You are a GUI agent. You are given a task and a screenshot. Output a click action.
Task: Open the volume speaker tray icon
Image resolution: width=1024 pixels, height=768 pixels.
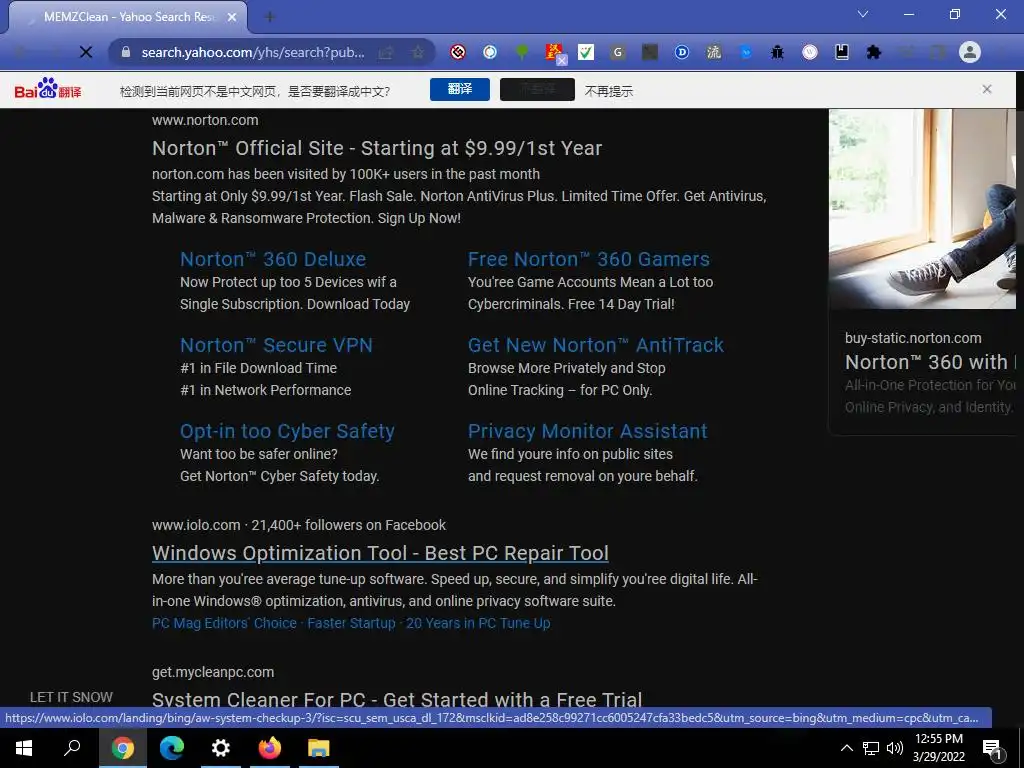[x=895, y=748]
